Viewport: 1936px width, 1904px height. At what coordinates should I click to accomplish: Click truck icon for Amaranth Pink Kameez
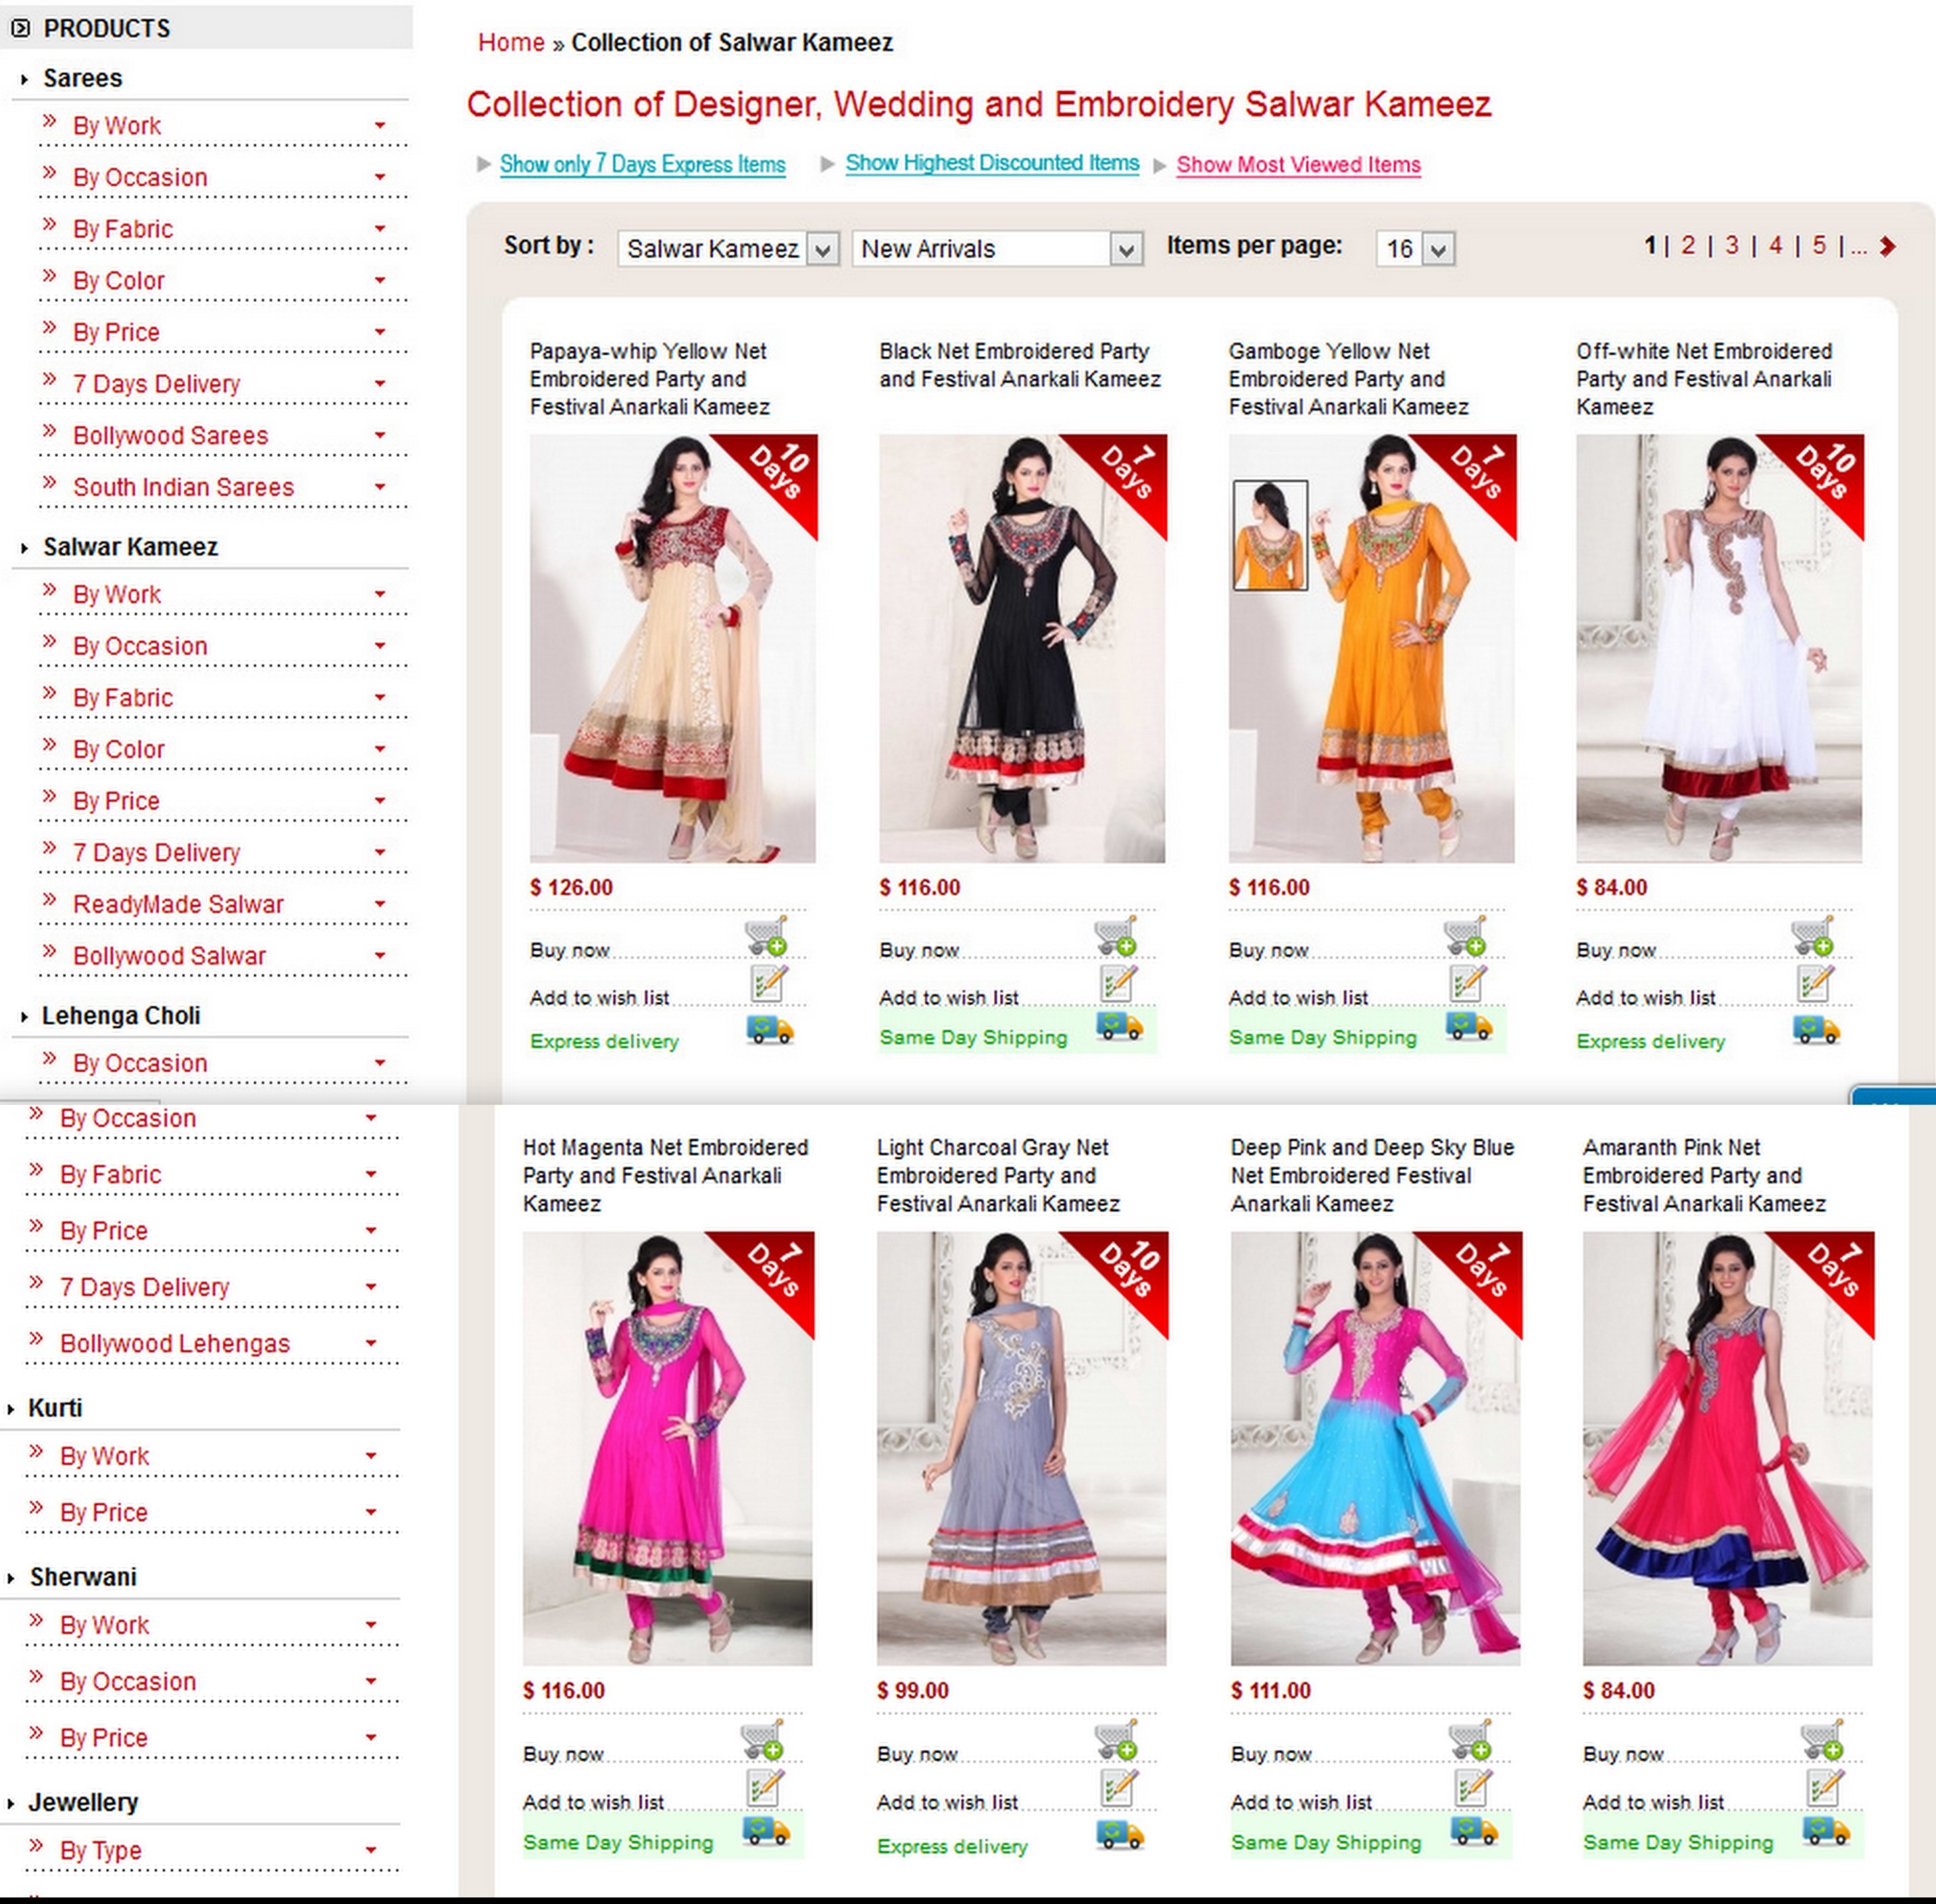1827,1831
